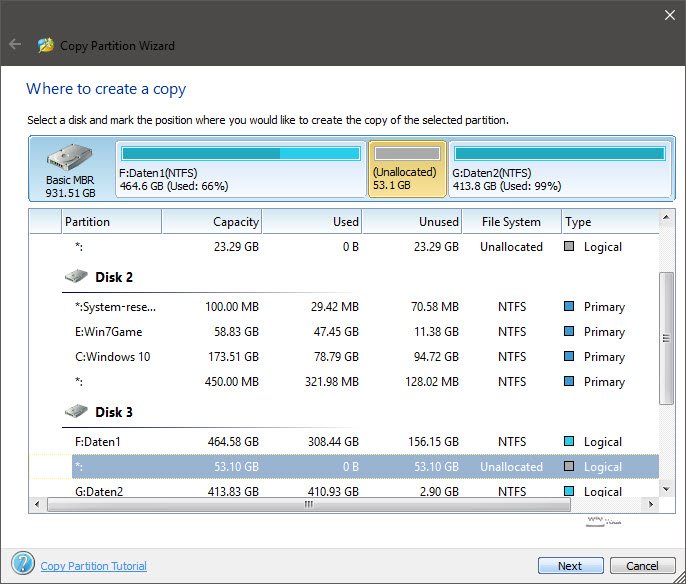The width and height of the screenshot is (686, 584).
Task: Sort by the File System column header
Action: pos(510,222)
